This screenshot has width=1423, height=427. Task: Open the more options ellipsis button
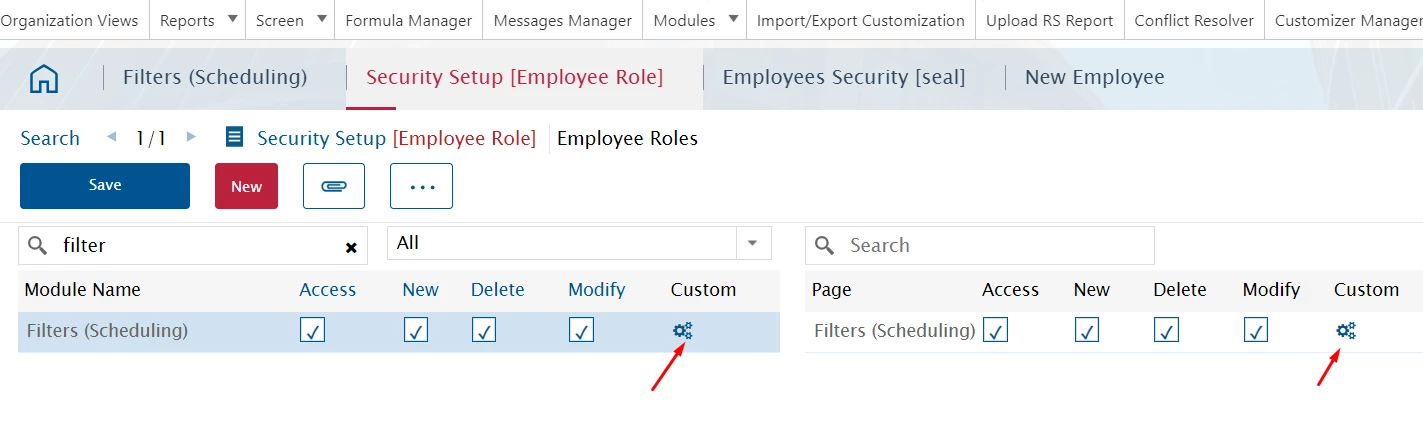tap(421, 186)
